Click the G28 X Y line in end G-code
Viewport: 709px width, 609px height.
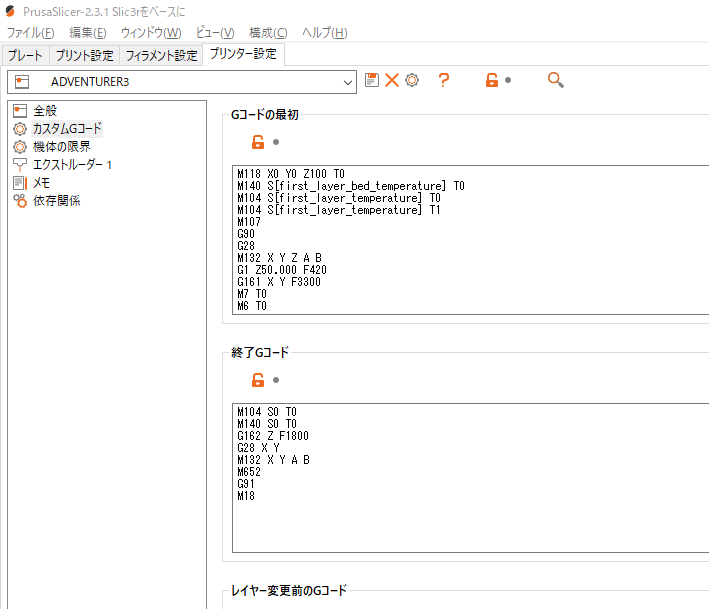pos(259,448)
